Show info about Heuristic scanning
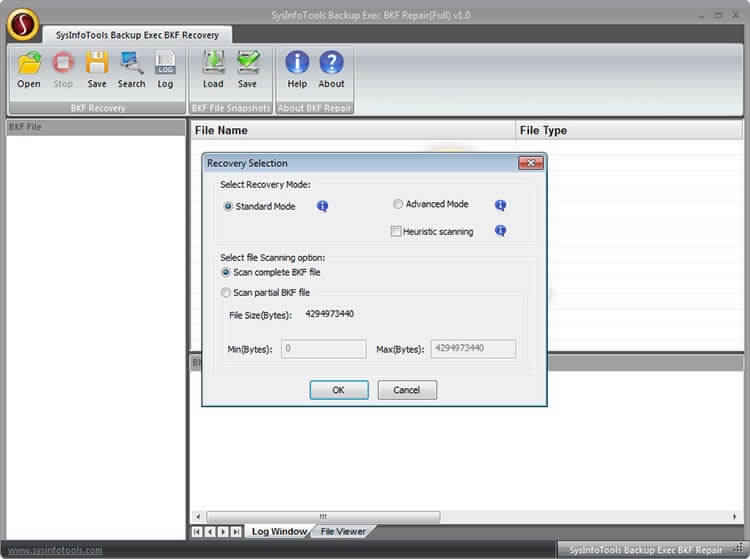750x559 pixels. click(x=500, y=230)
